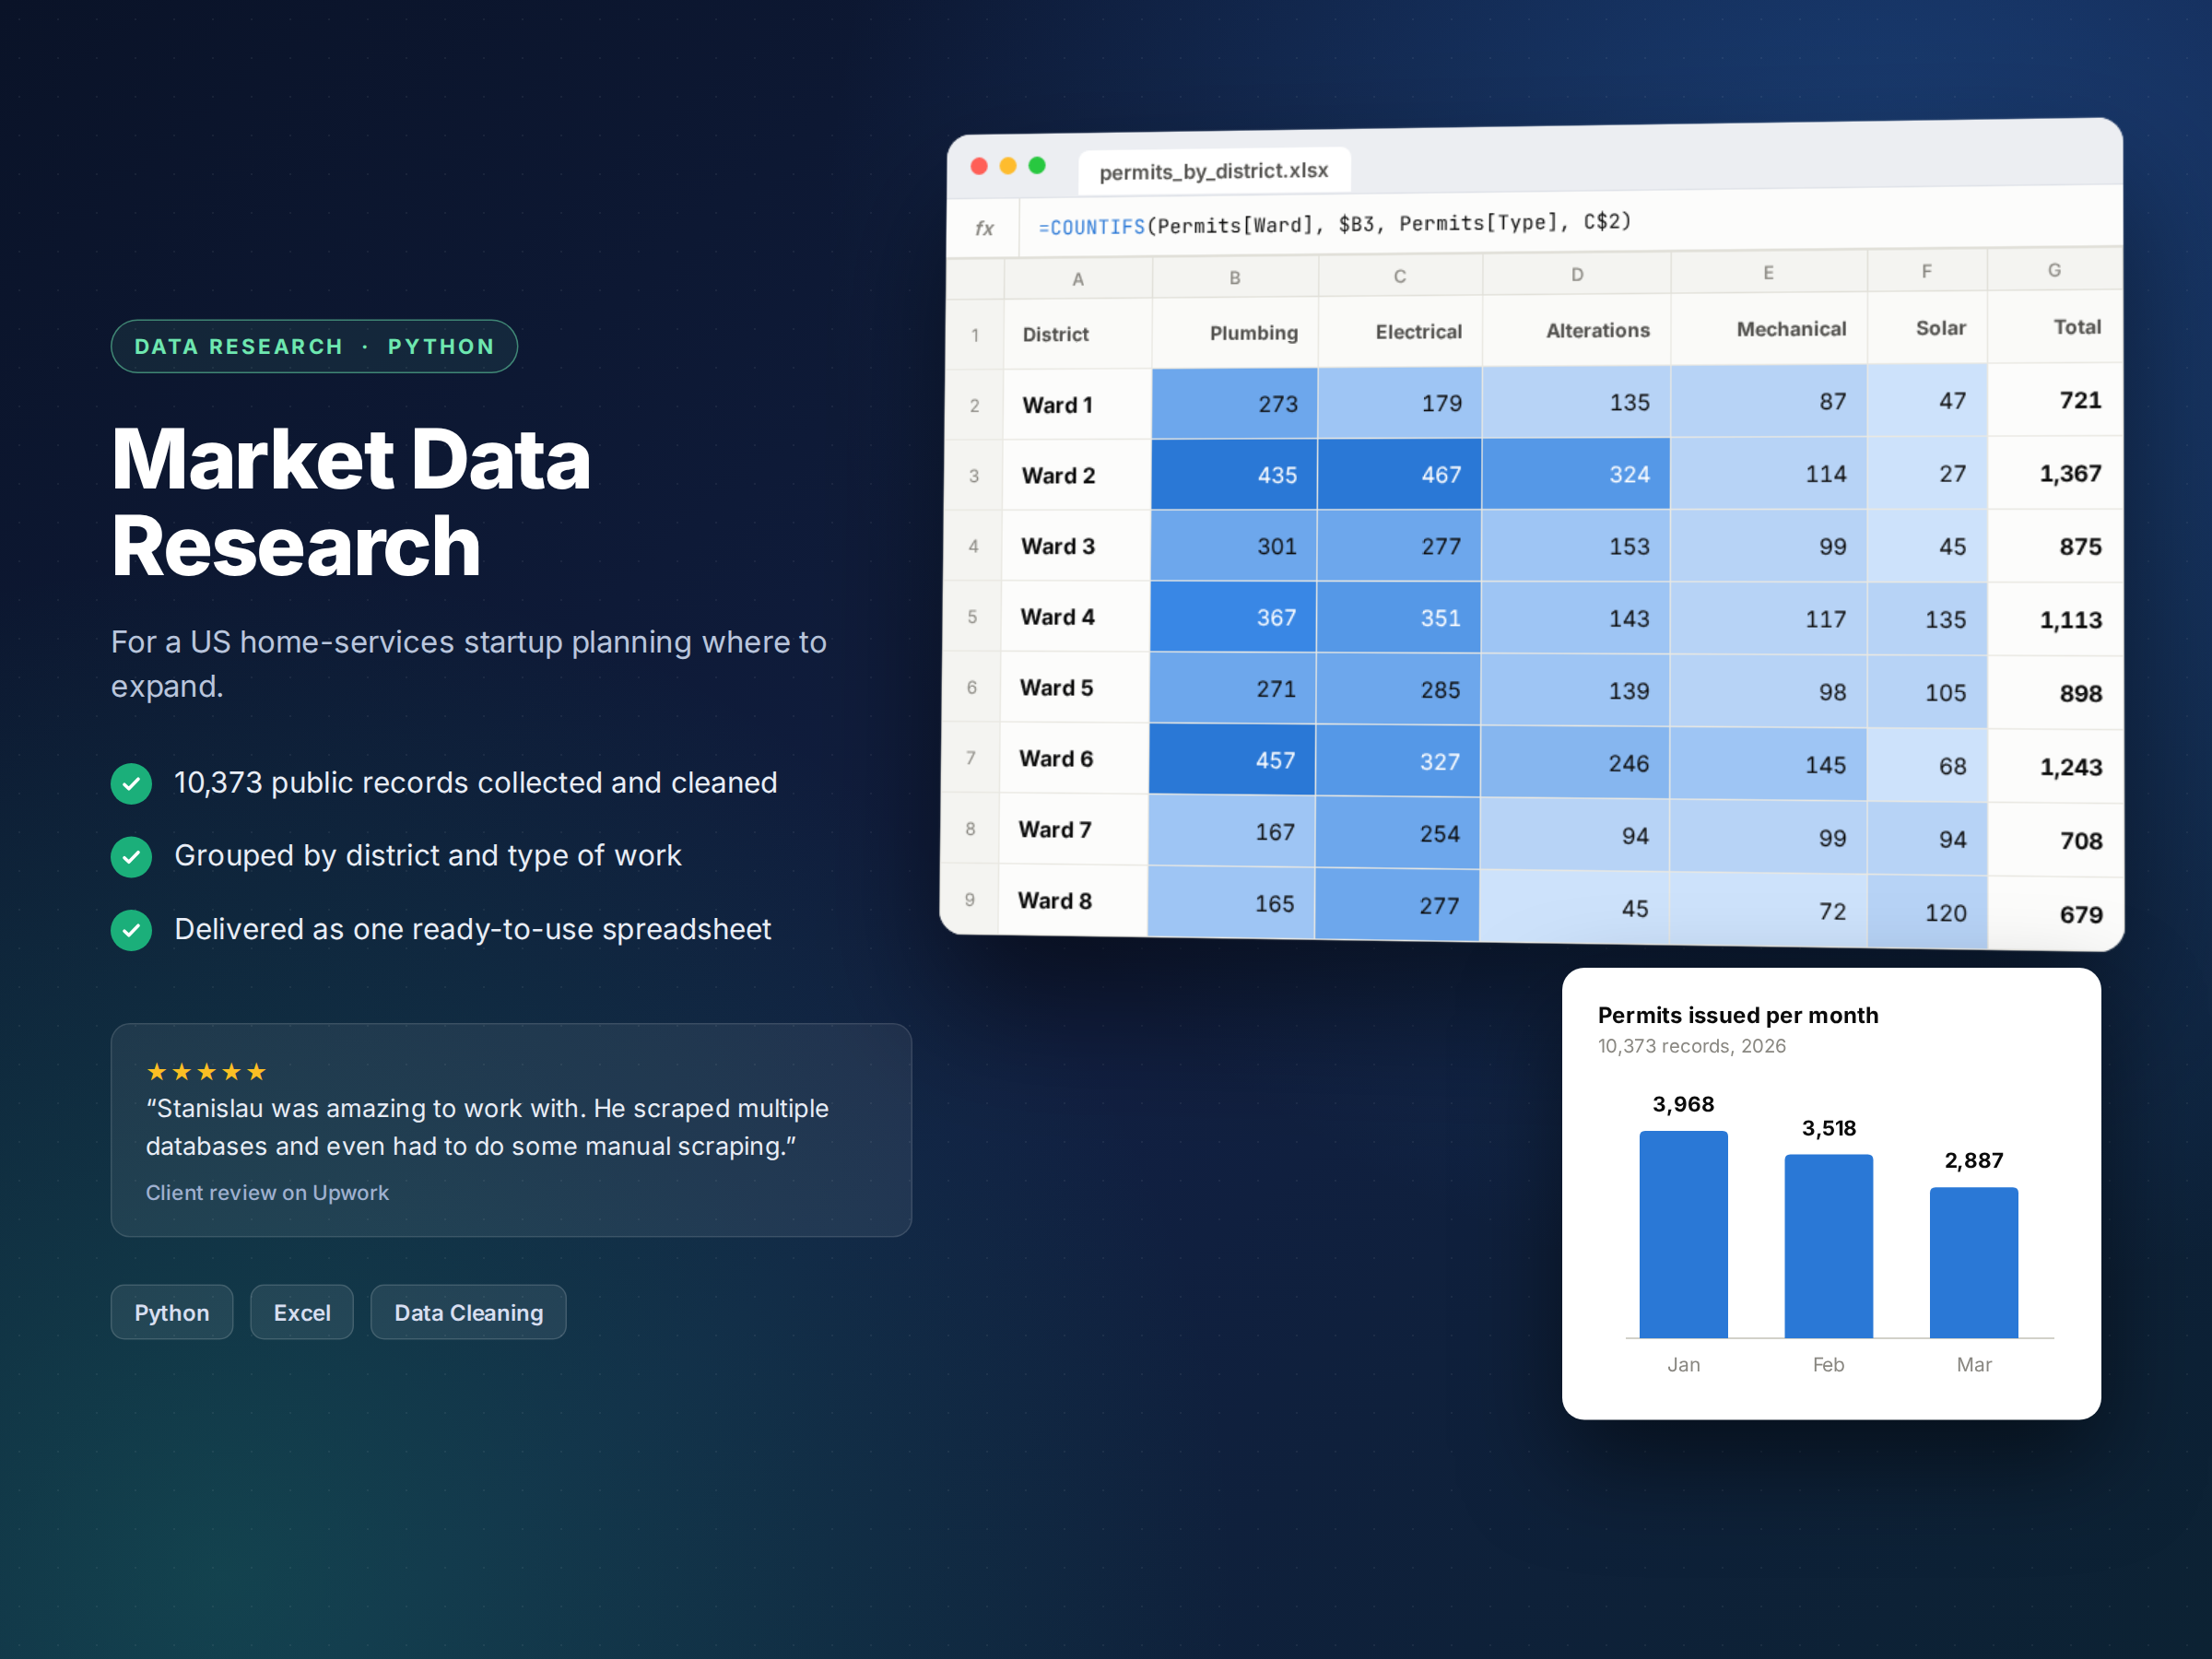Click the 'Solar' header cell
This screenshot has width=2212, height=1659.
(x=1927, y=327)
